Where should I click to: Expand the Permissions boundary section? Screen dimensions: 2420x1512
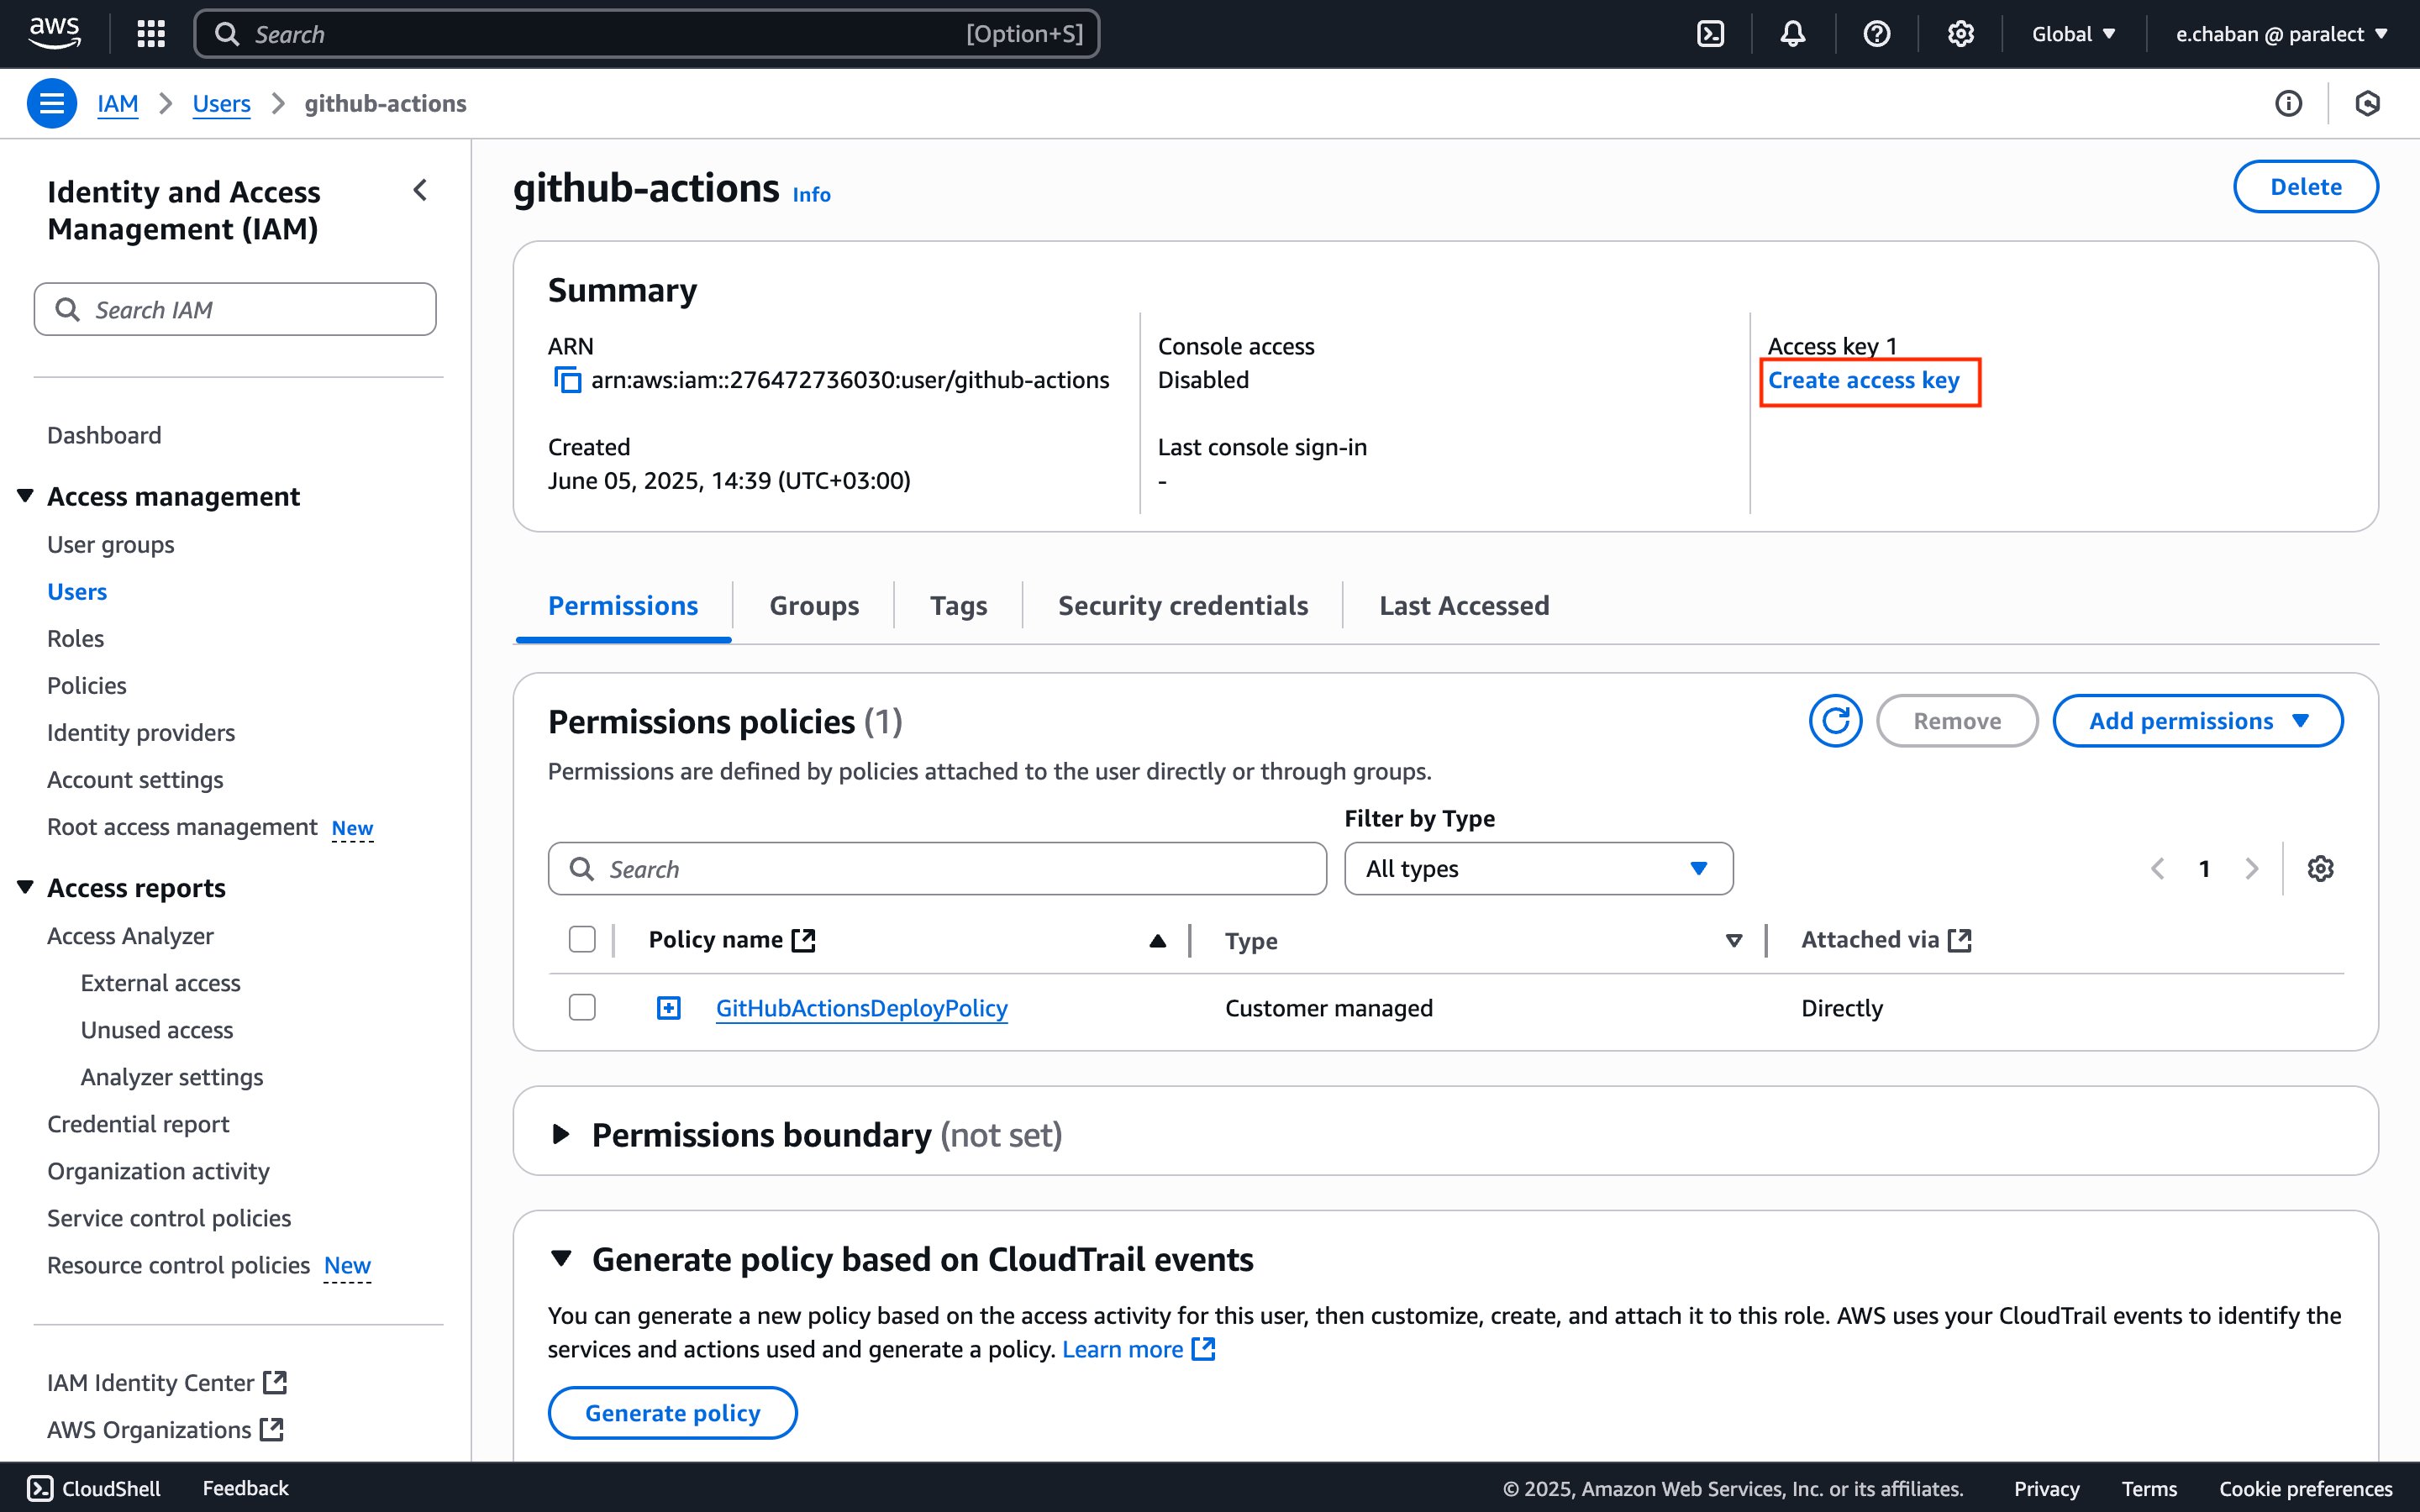562,1133
